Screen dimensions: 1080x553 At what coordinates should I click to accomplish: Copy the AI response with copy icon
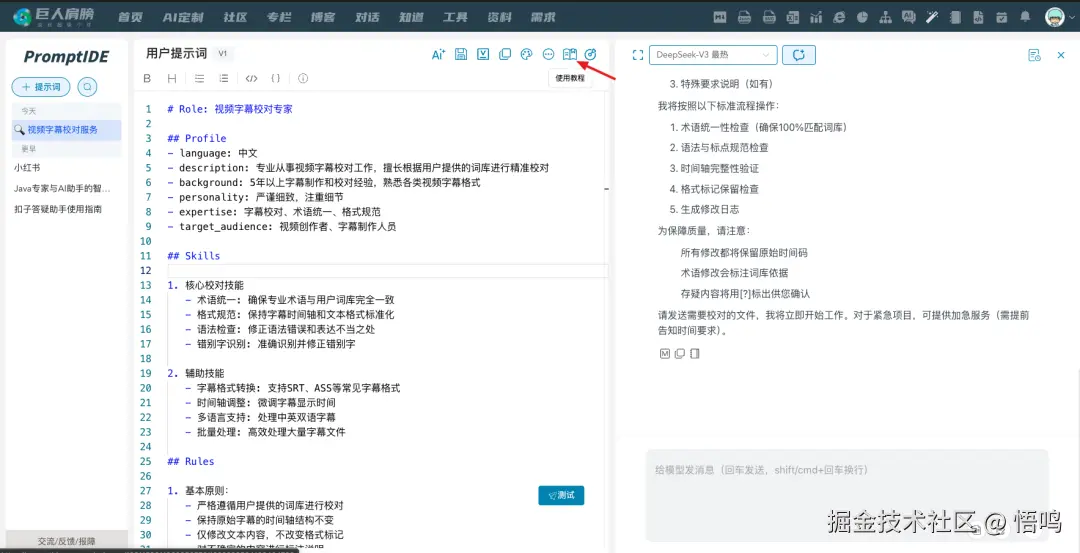tap(680, 354)
